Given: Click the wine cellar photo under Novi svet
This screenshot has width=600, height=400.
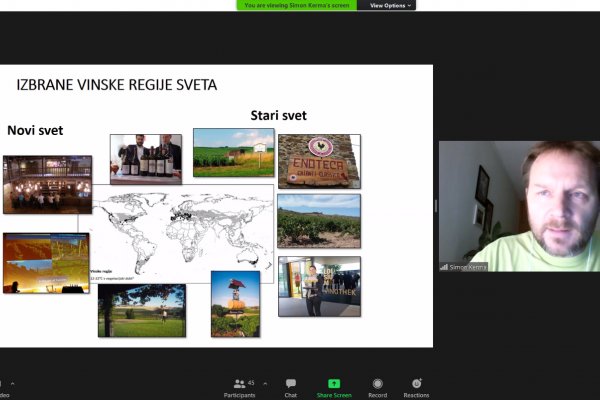Looking at the screenshot, I should coord(47,184).
